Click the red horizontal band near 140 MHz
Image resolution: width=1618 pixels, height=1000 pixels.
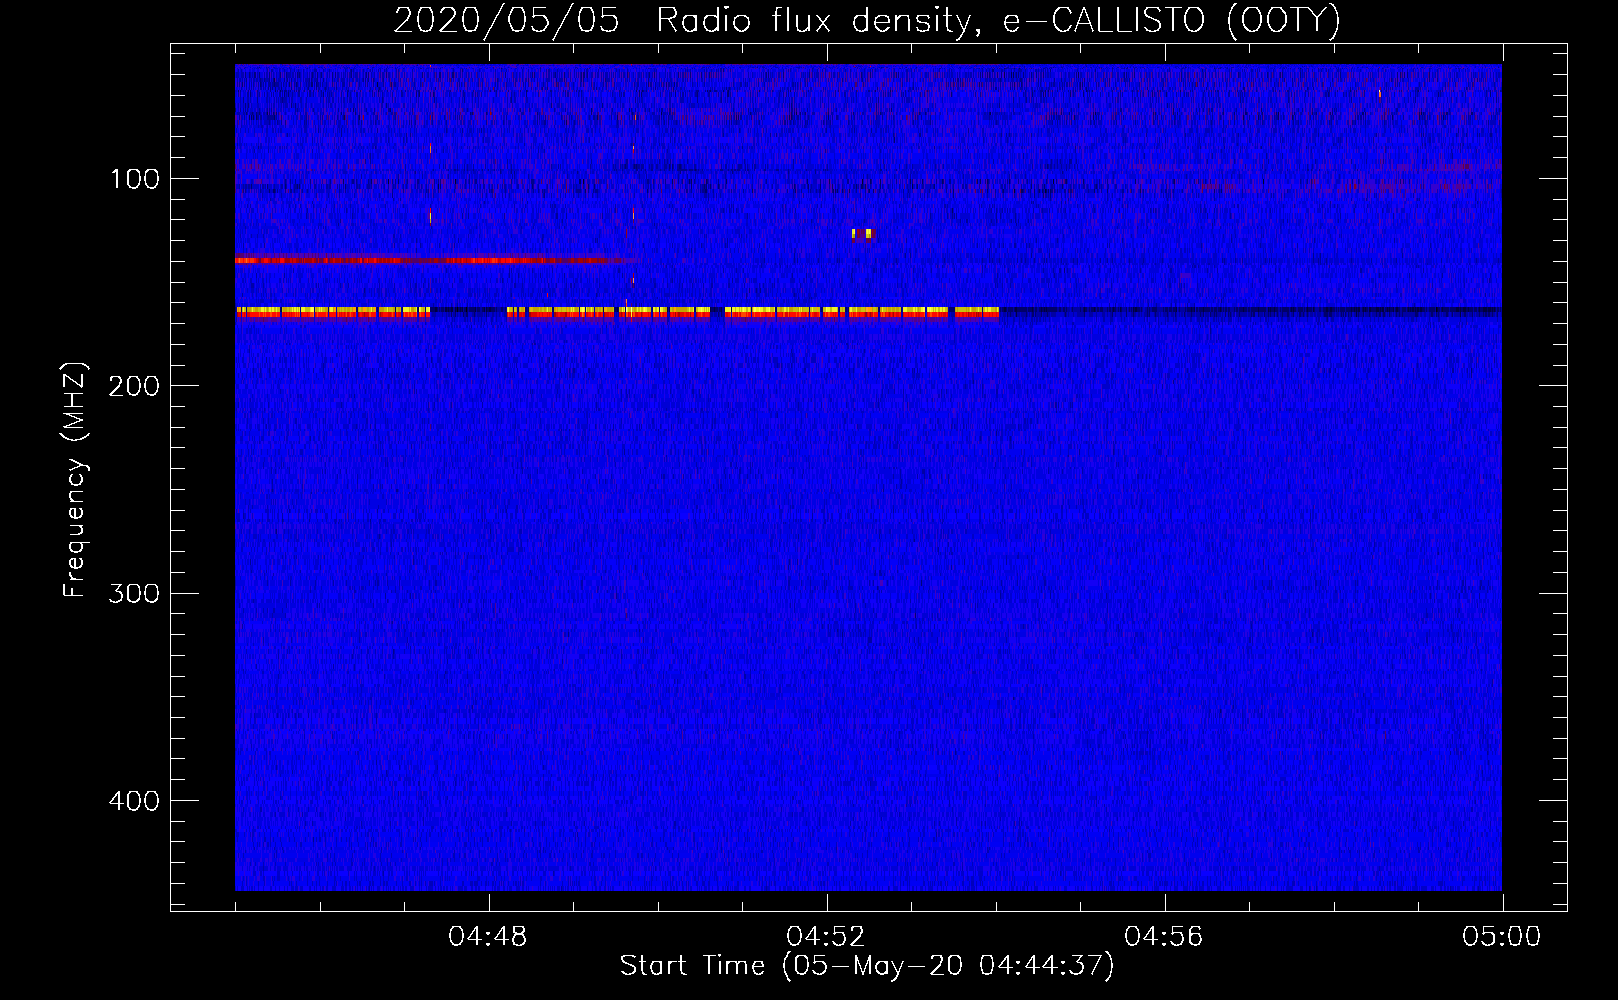(436, 260)
